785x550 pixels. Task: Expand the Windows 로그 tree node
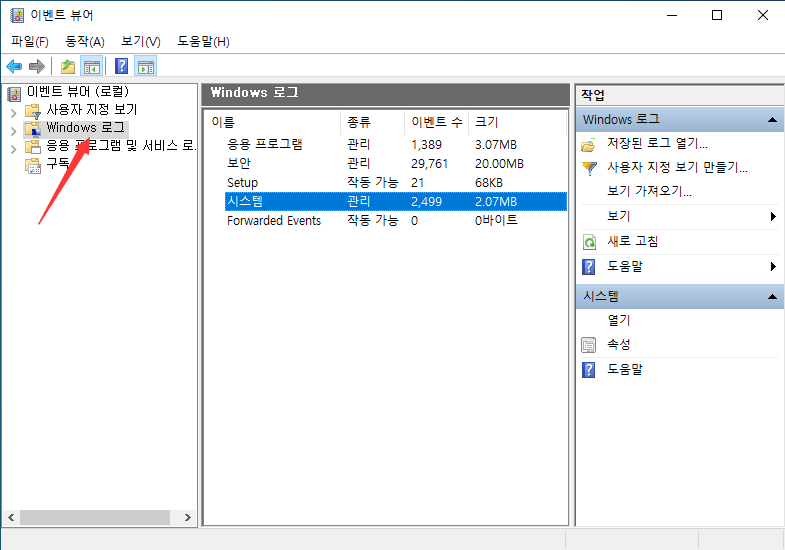pos(14,131)
